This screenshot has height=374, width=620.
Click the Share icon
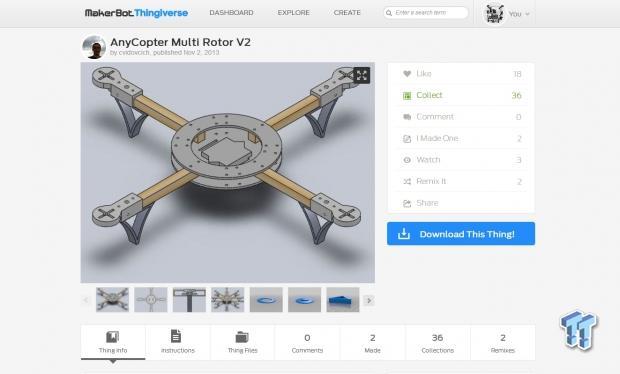pos(407,203)
